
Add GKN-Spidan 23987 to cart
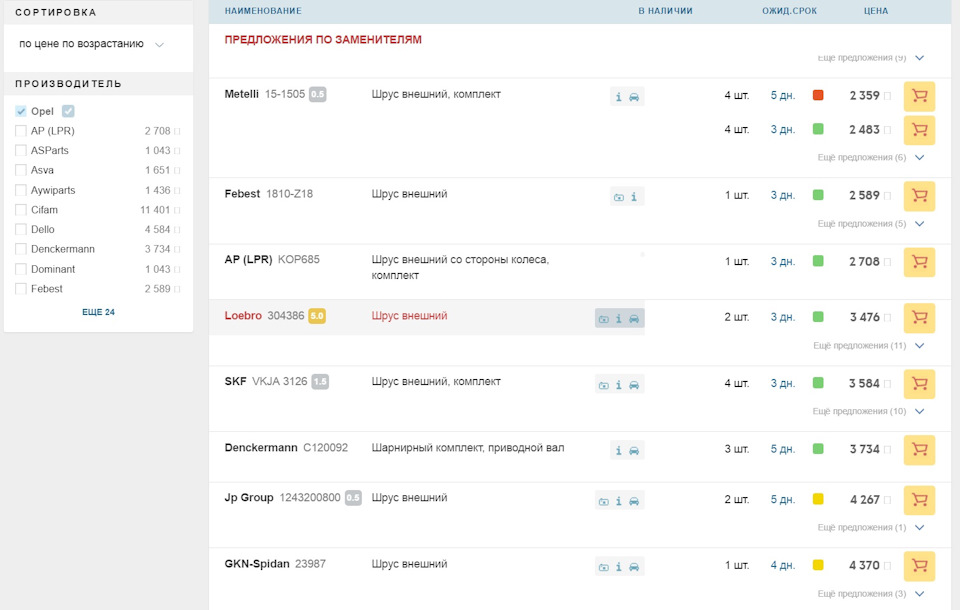(919, 565)
